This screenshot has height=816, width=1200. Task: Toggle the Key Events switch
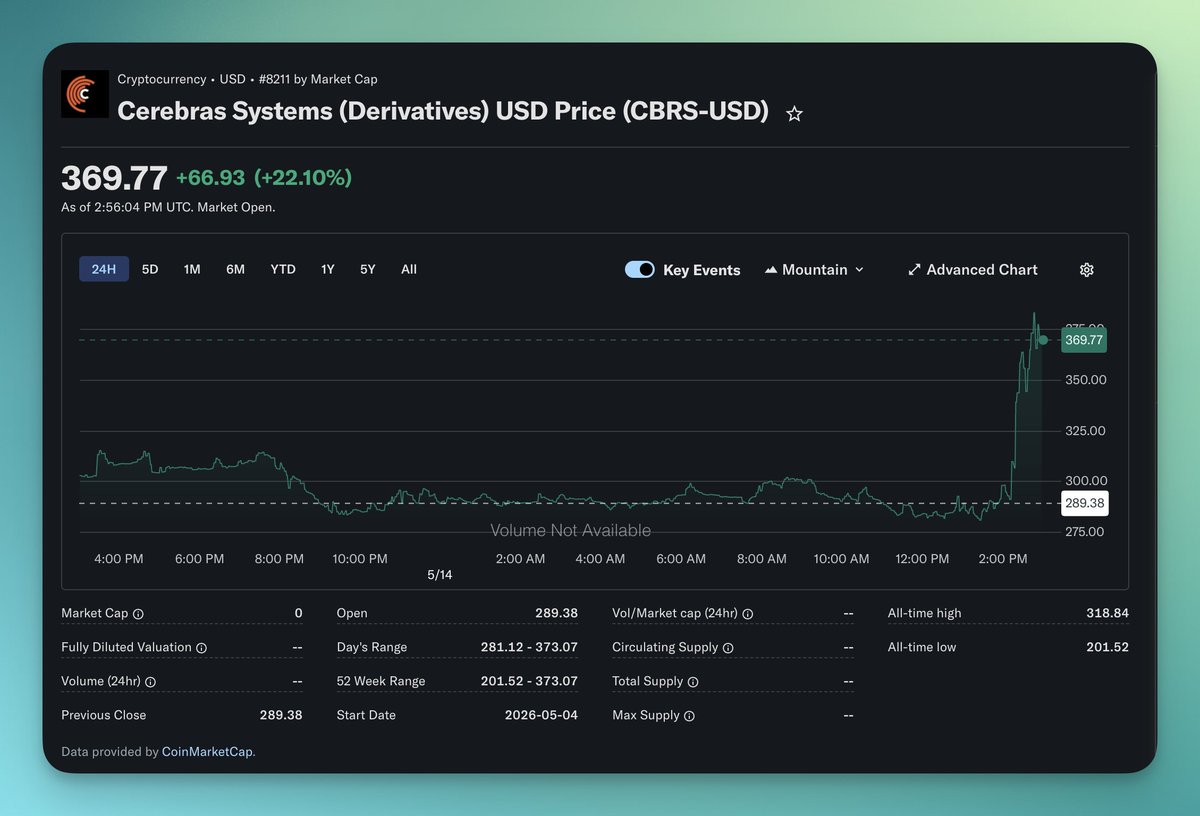640,270
